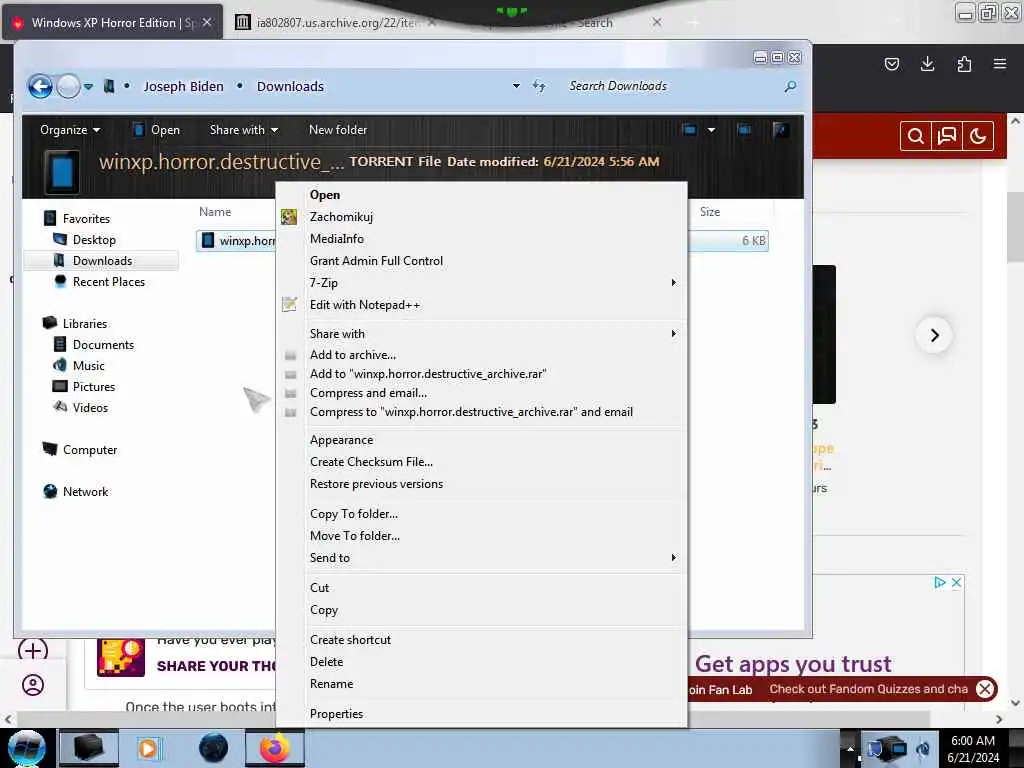Open the Videos library
Screen dimensions: 1024x768
point(90,408)
